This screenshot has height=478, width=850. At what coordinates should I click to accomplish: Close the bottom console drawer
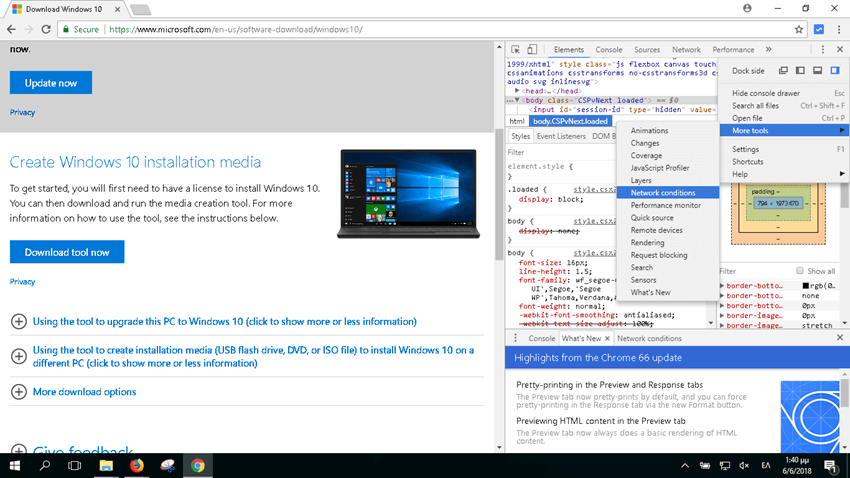pyautogui.click(x=840, y=337)
